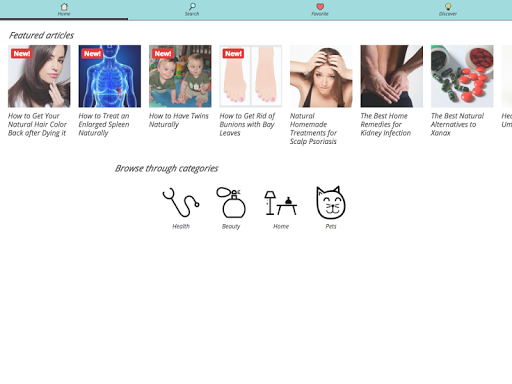Select the Health stethoscope category icon
Screen dimensions: 512x384
point(181,202)
